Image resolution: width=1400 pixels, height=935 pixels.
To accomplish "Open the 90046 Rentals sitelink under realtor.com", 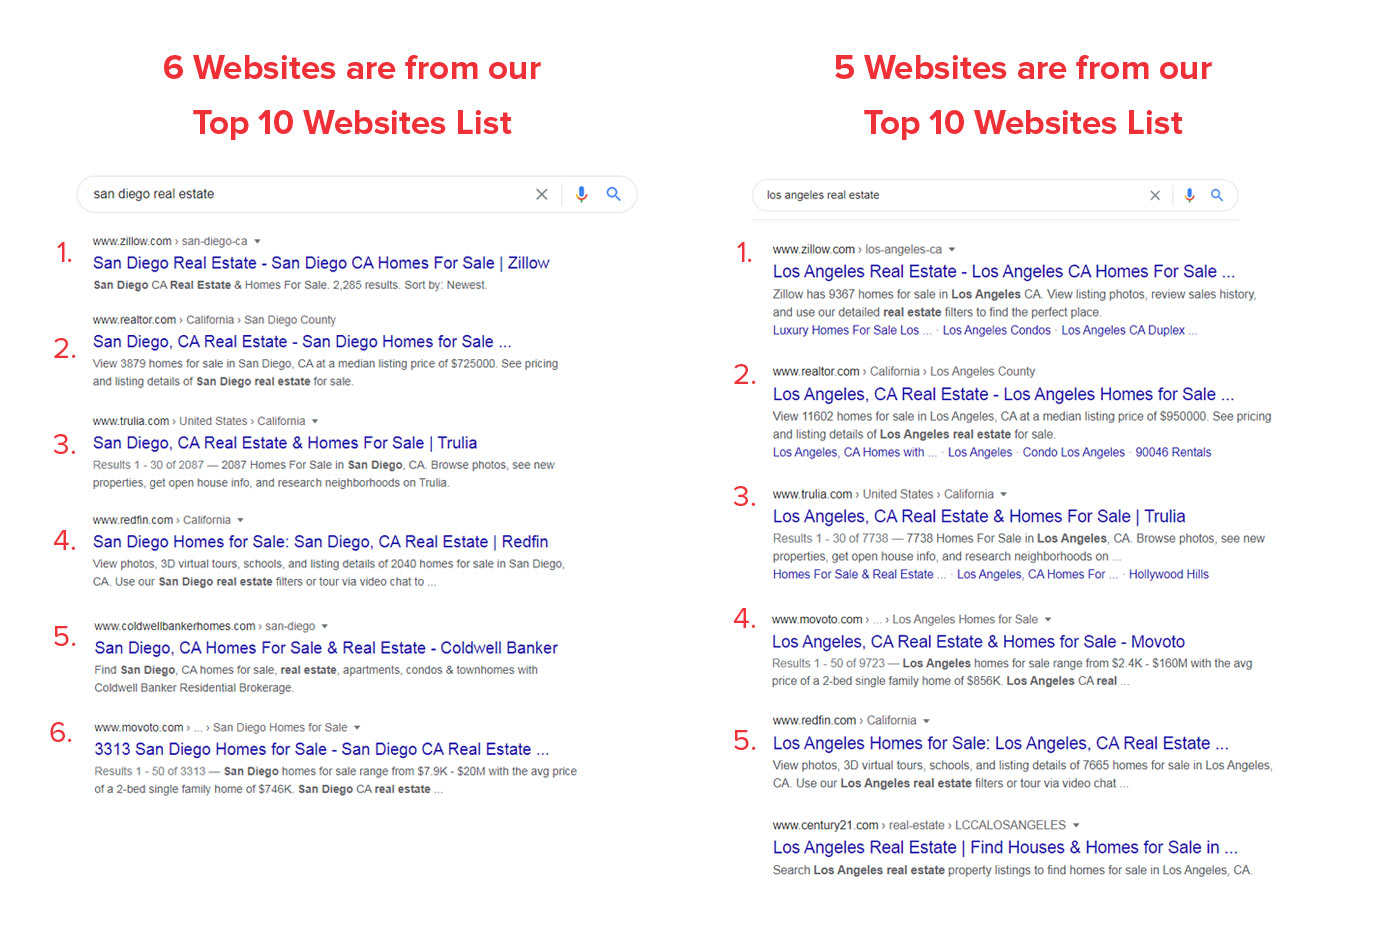I will (1173, 452).
